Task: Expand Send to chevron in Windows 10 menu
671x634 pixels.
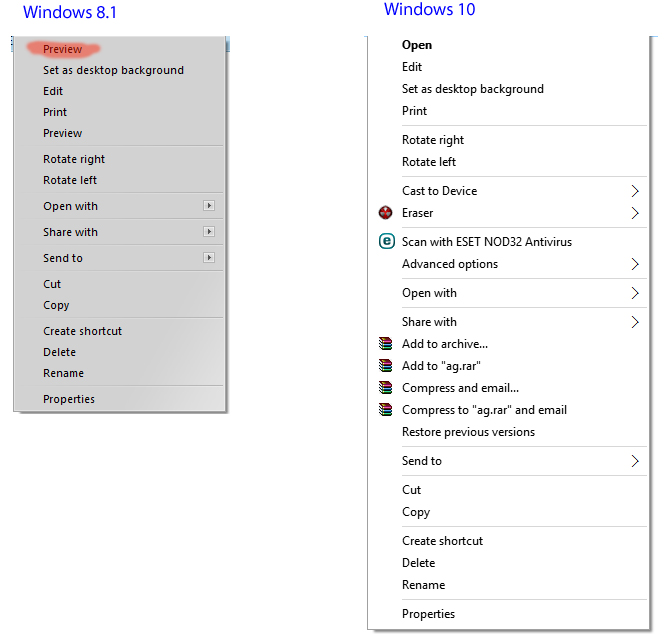Action: click(635, 461)
